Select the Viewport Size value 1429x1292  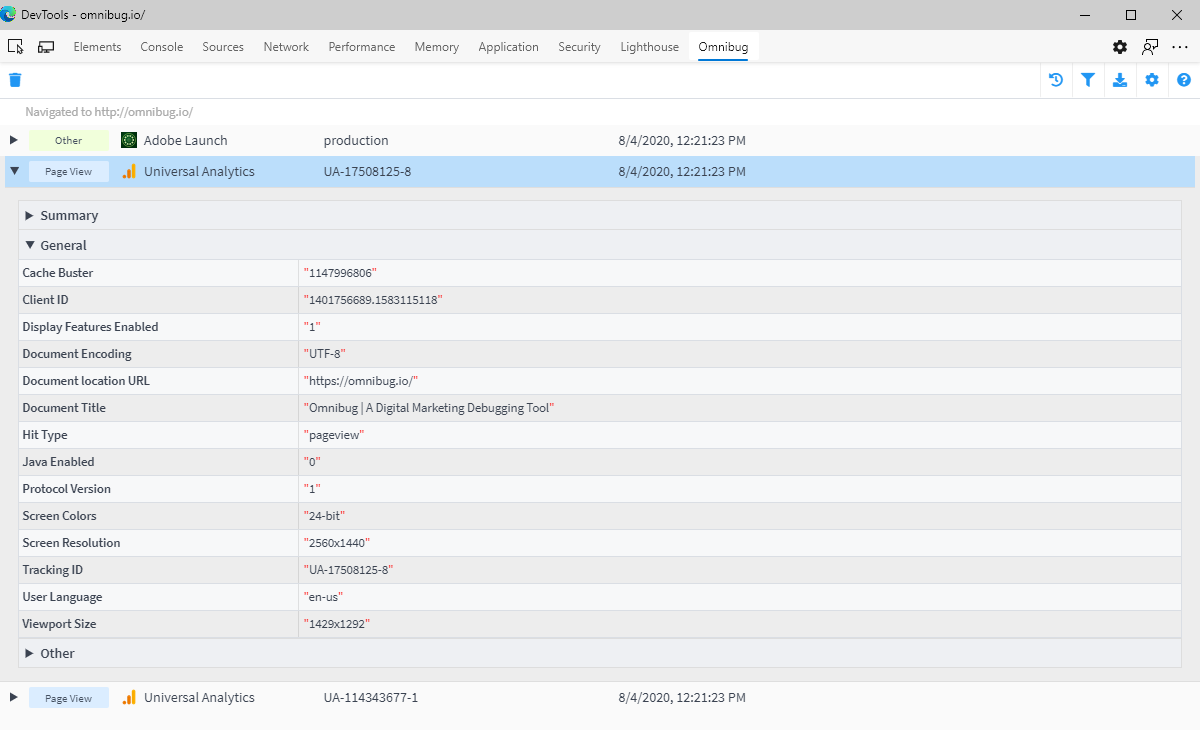coord(337,624)
